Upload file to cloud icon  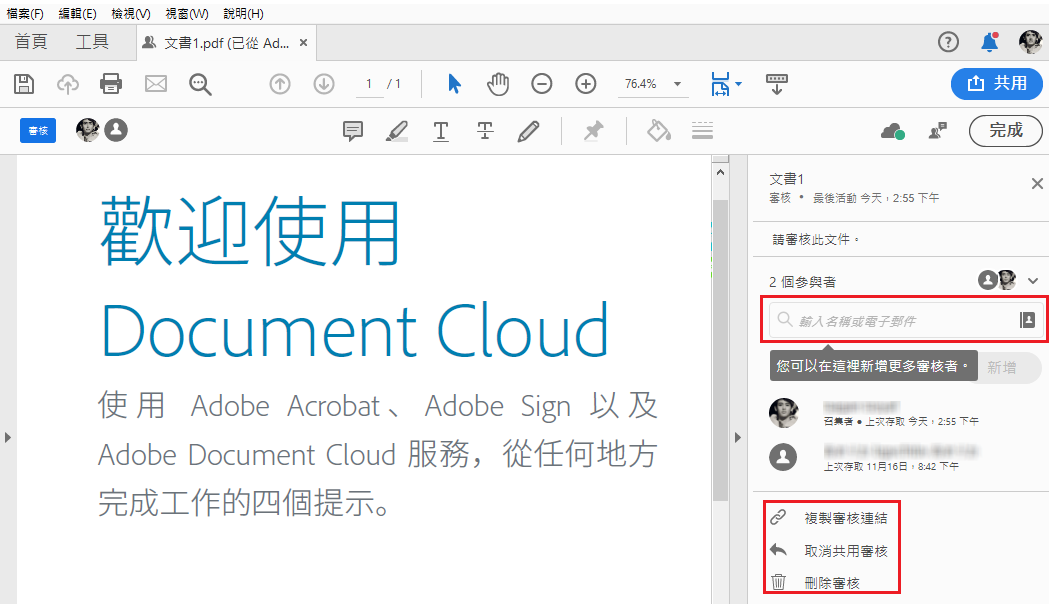tap(68, 84)
